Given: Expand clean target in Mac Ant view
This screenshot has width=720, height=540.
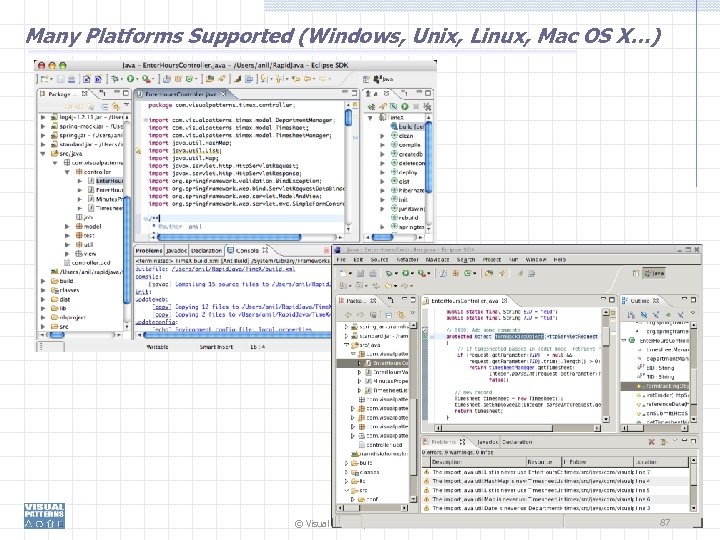Looking at the screenshot, I should (382, 136).
